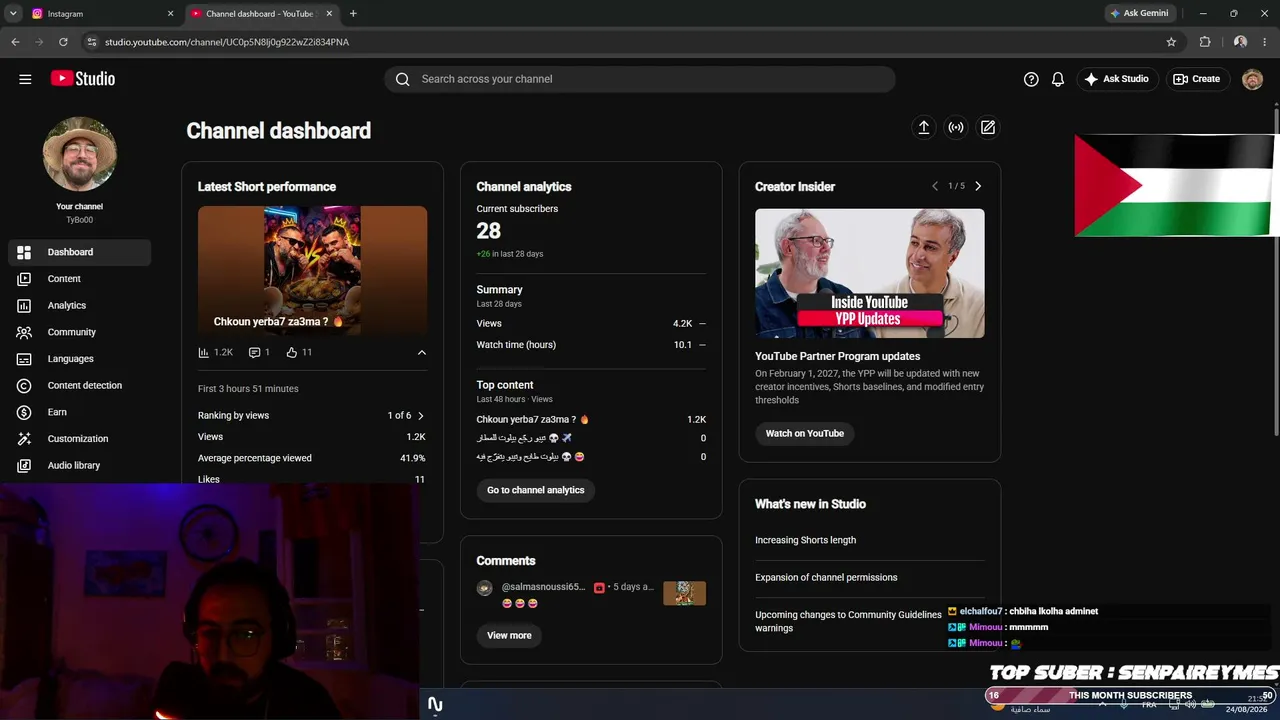
Task: Open the Latest Short performance thumbnail
Action: [x=312, y=270]
